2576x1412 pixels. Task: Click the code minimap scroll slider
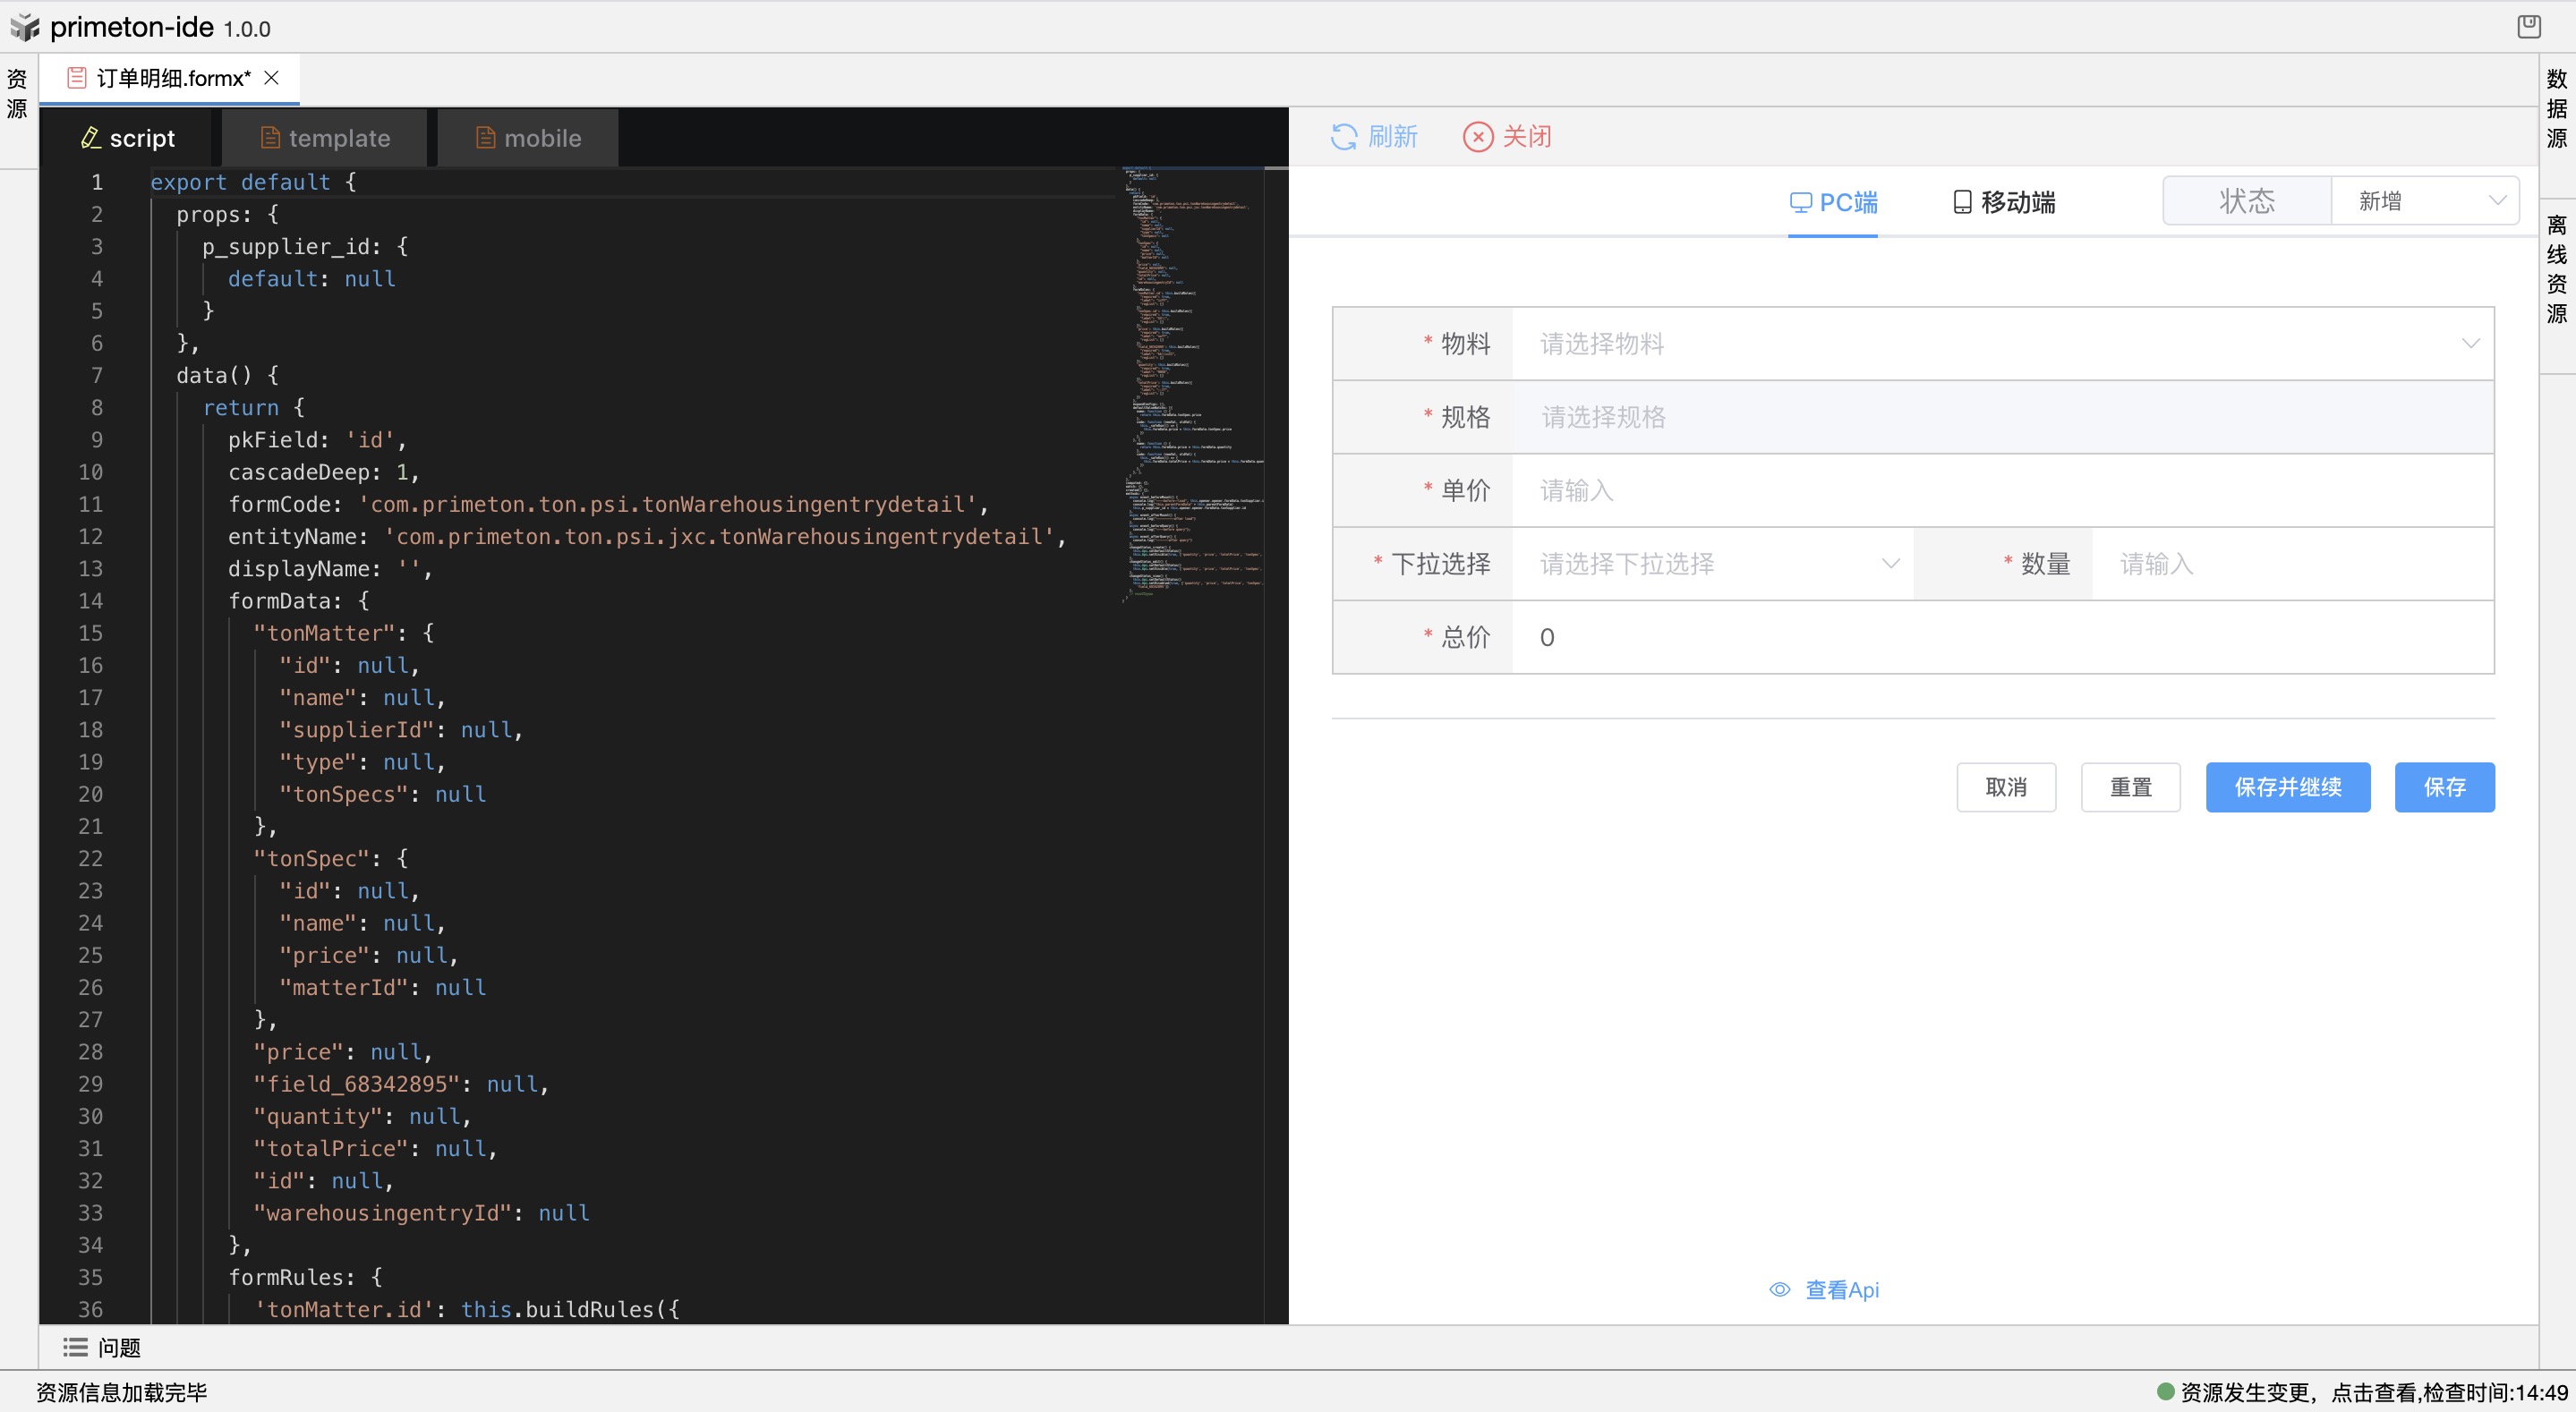1276,168
